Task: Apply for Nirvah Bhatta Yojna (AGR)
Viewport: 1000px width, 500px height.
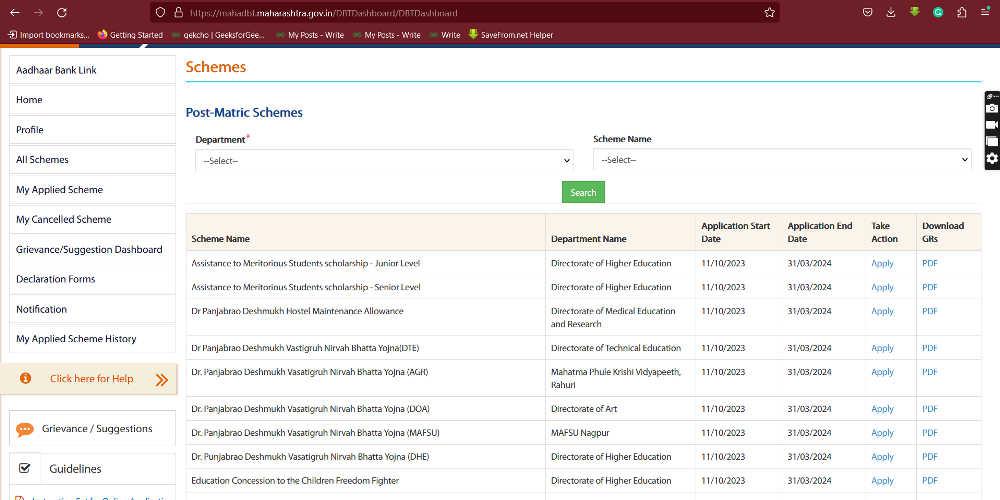Action: tap(882, 372)
